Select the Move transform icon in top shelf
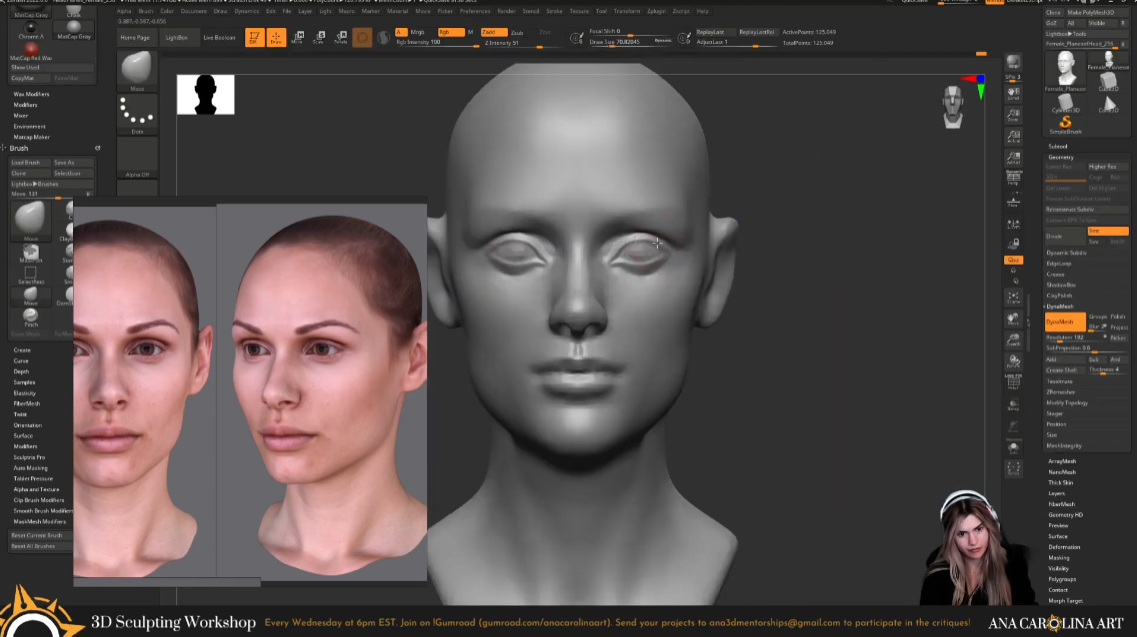Screen dimensions: 1137x637 tap(298, 38)
